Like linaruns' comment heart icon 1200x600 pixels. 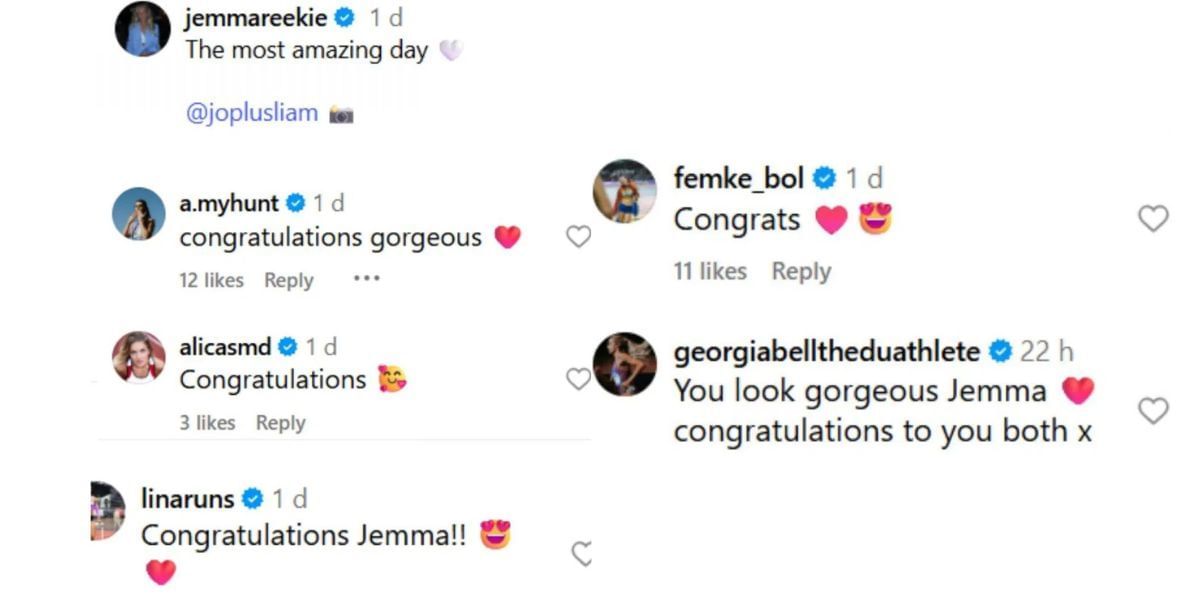[581, 553]
